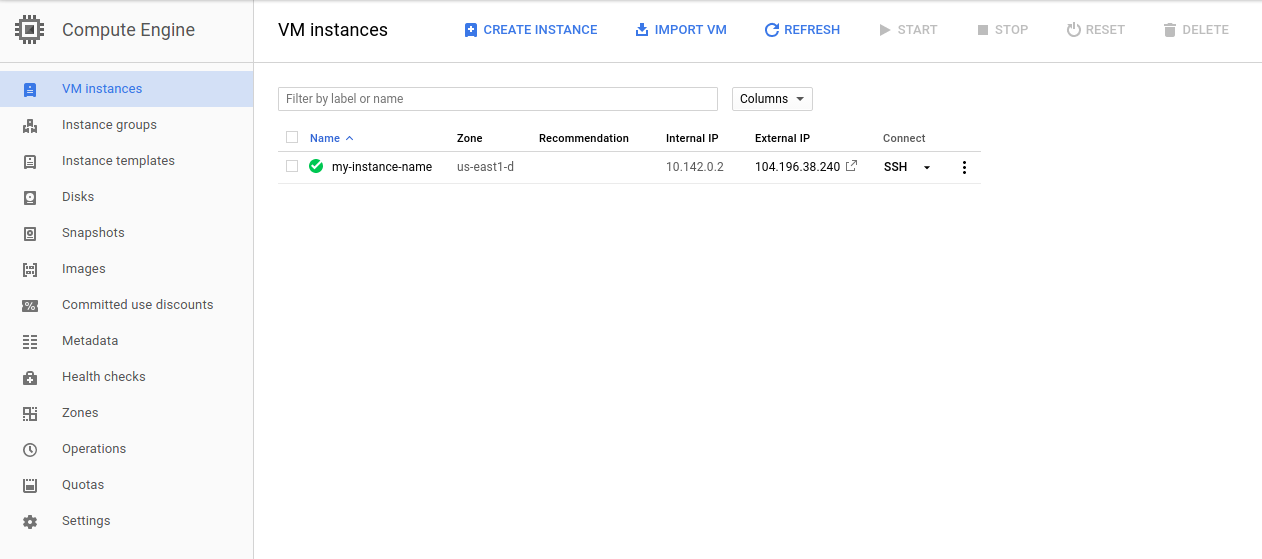Click the Instance groups sidebar icon
Viewport: 1262px width, 559px height.
click(x=30, y=125)
